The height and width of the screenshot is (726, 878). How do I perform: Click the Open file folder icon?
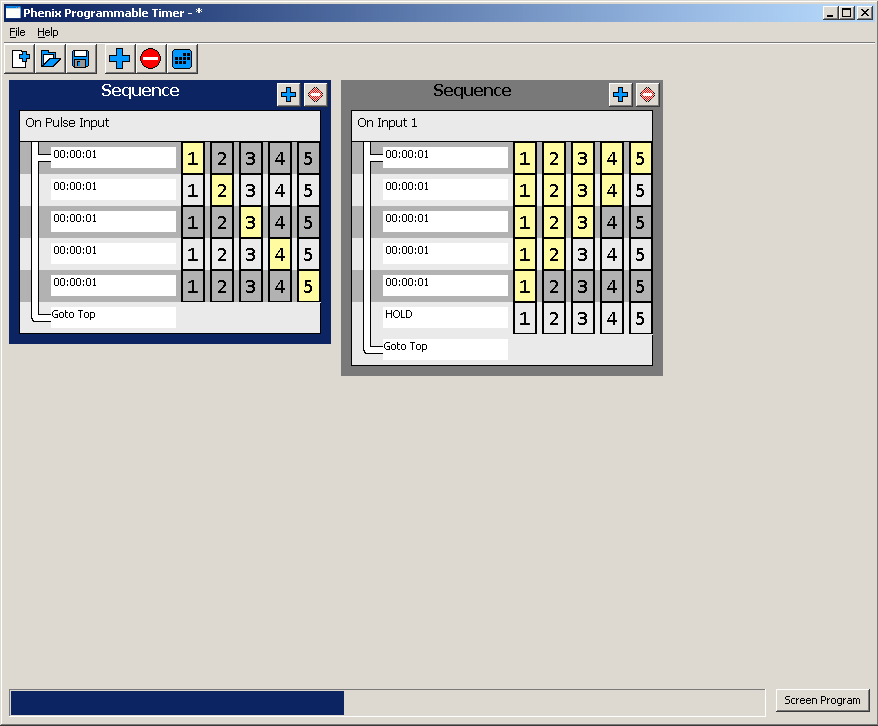point(50,59)
